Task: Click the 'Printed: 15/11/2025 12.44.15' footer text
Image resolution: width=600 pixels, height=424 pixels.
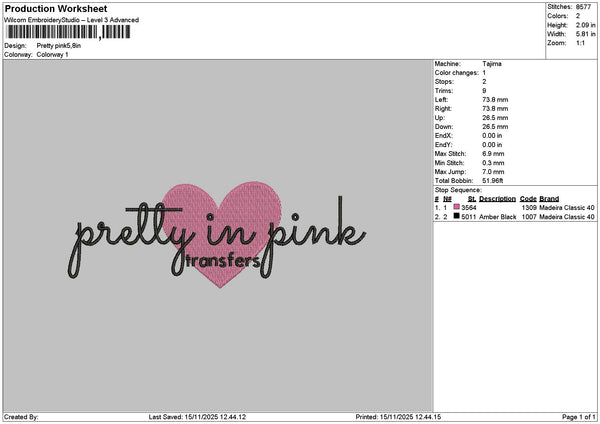Action: click(x=398, y=417)
